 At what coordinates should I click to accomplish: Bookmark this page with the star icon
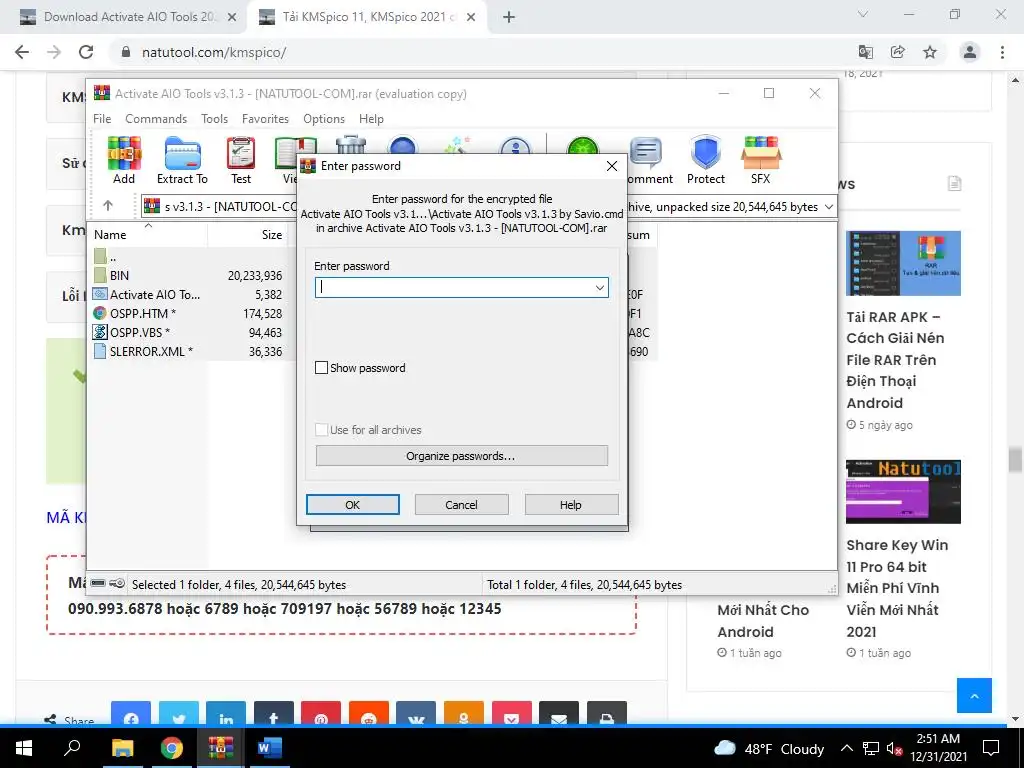[930, 52]
